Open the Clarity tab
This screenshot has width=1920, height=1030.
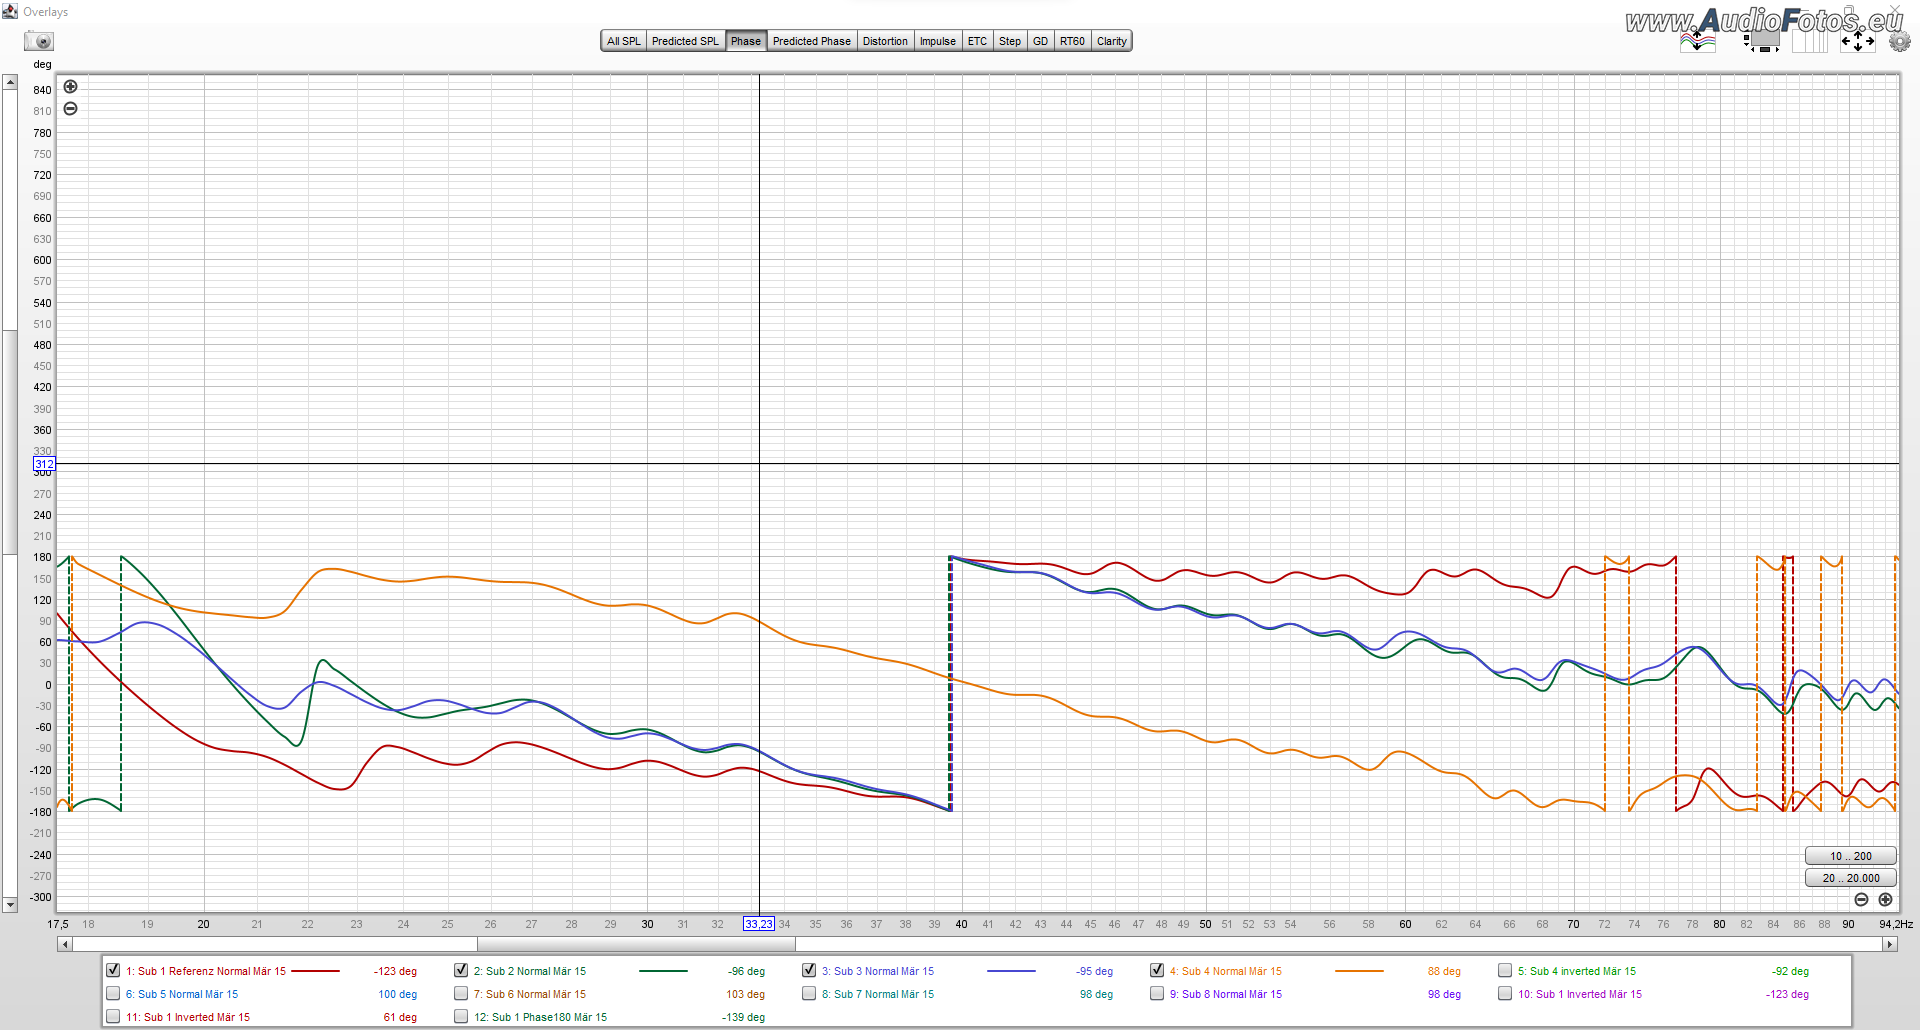(1111, 41)
